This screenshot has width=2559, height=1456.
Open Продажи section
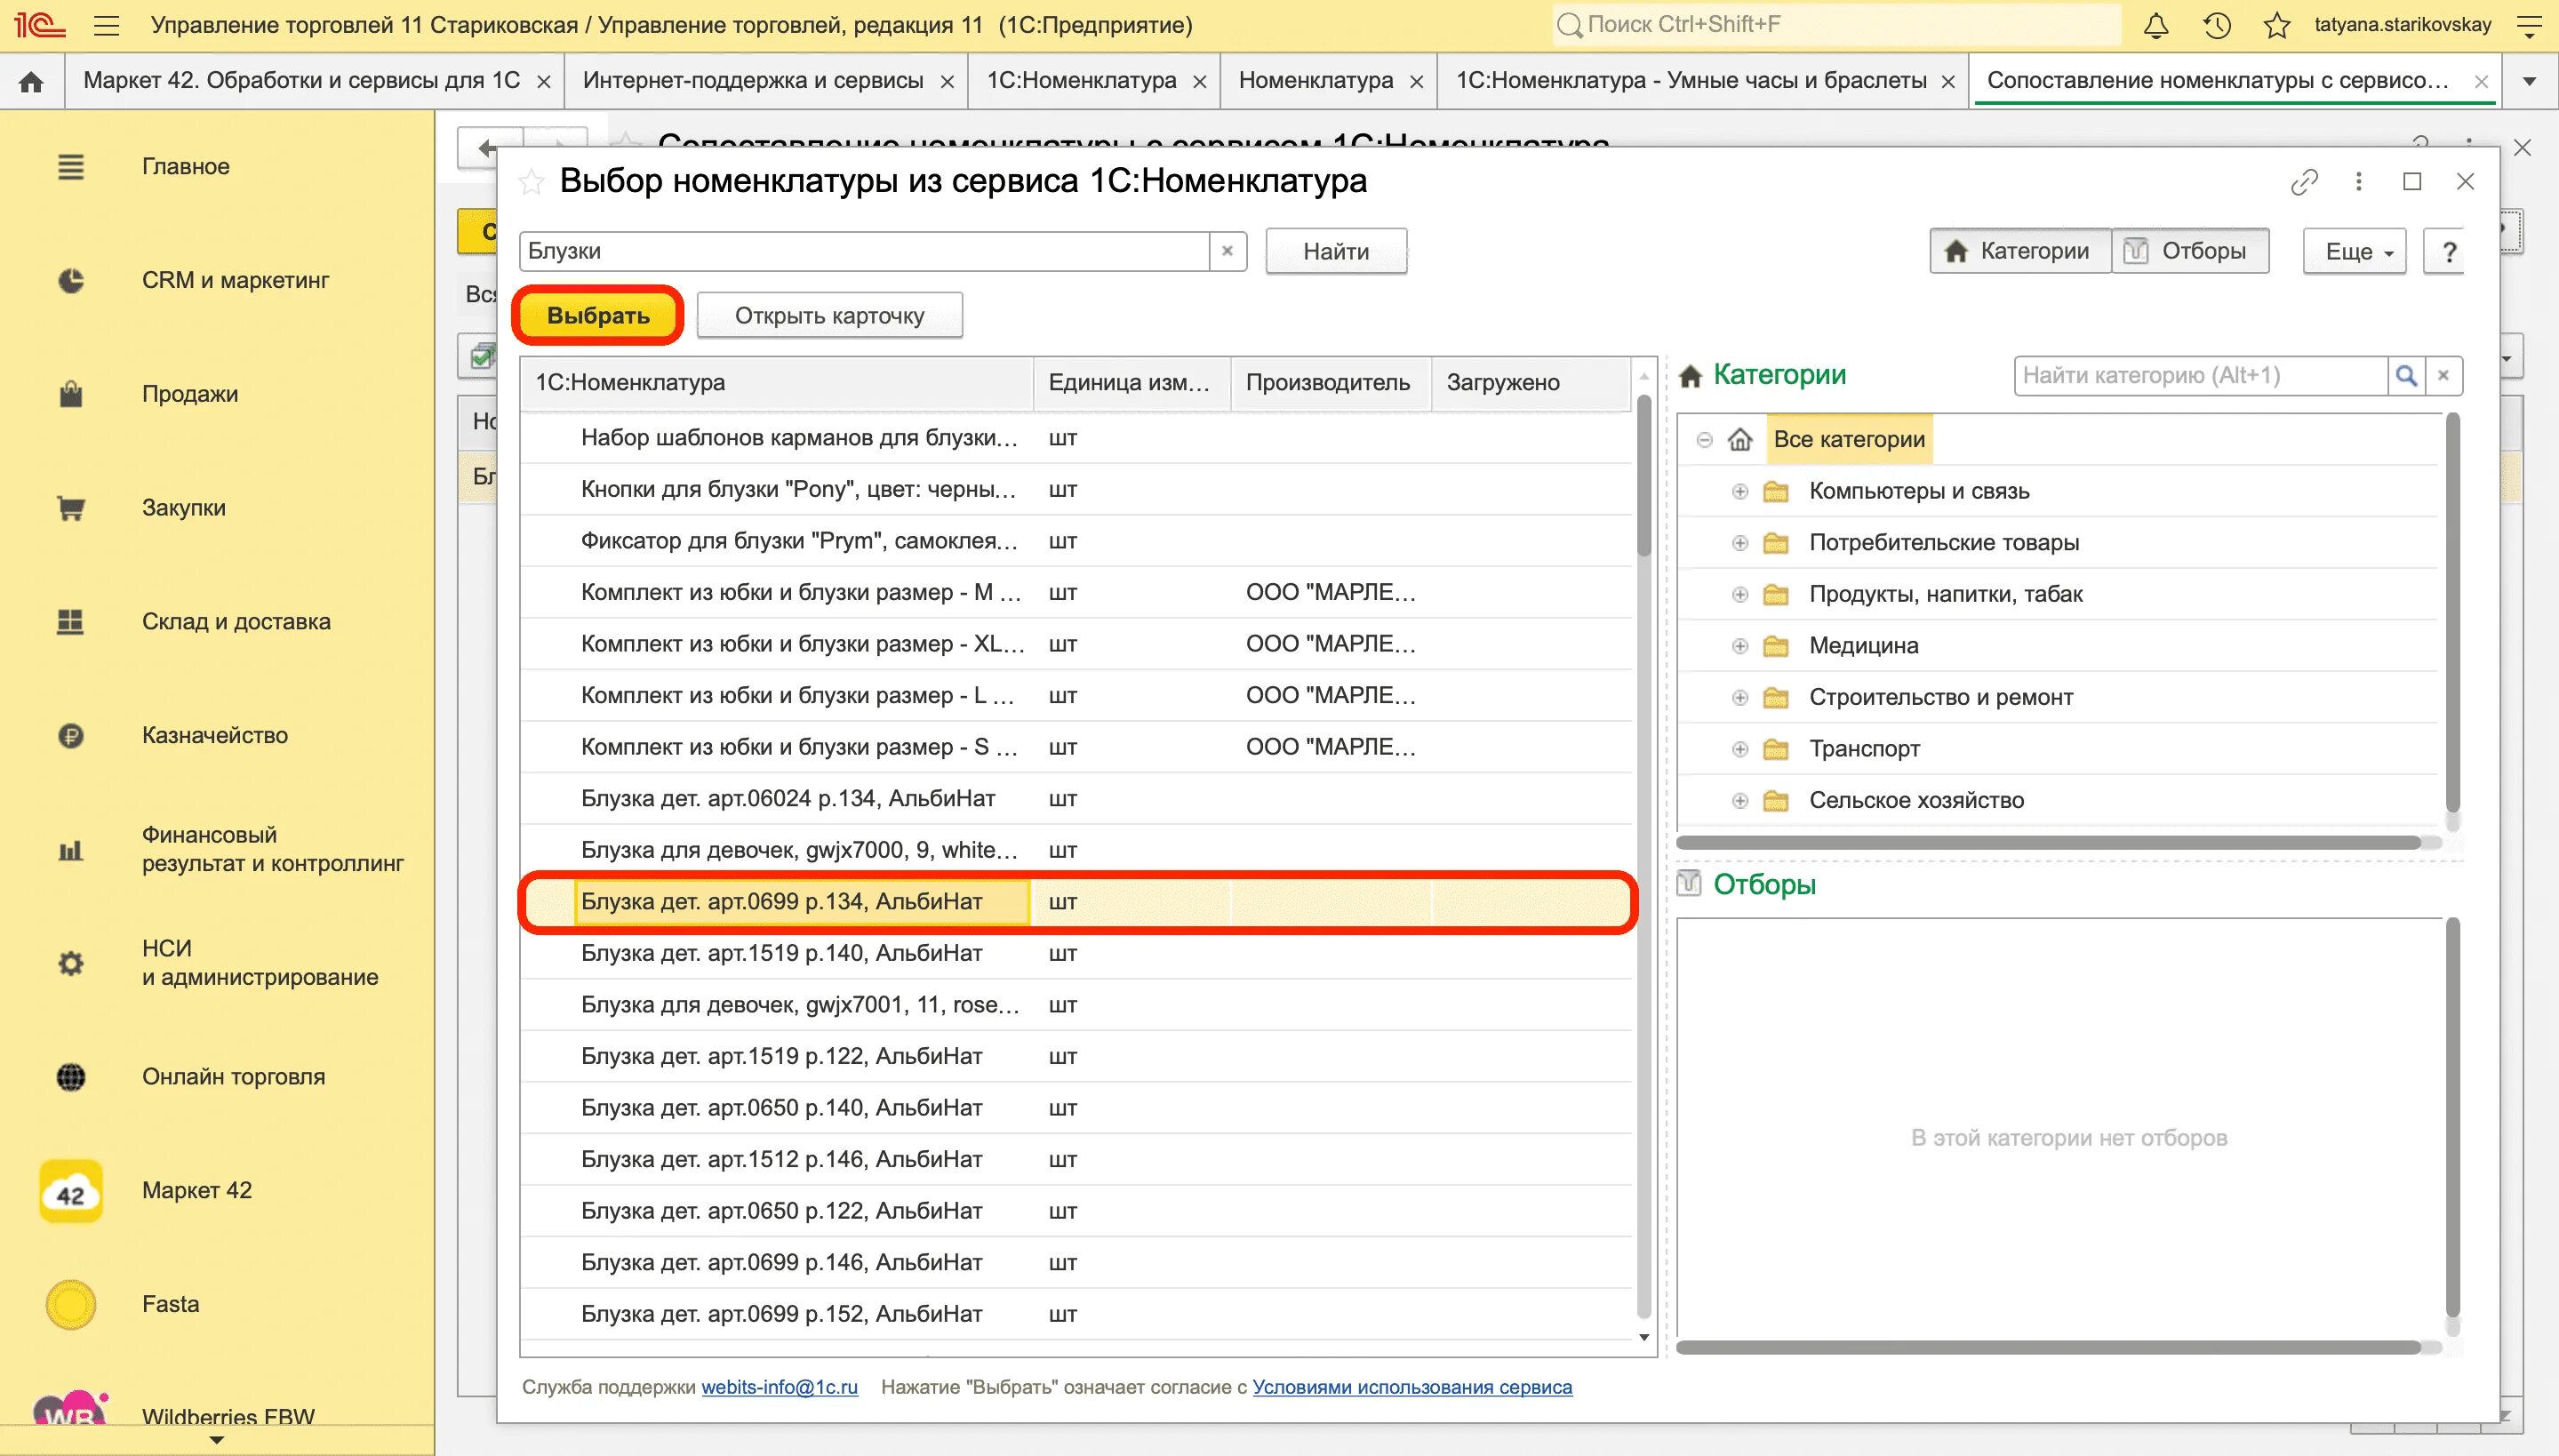(x=190, y=394)
